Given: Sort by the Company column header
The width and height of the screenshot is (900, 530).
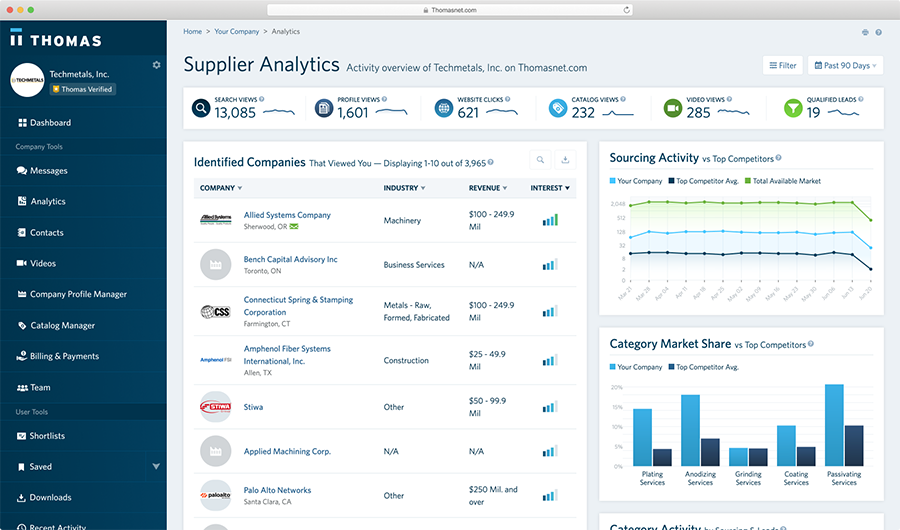Looking at the screenshot, I should pos(221,188).
